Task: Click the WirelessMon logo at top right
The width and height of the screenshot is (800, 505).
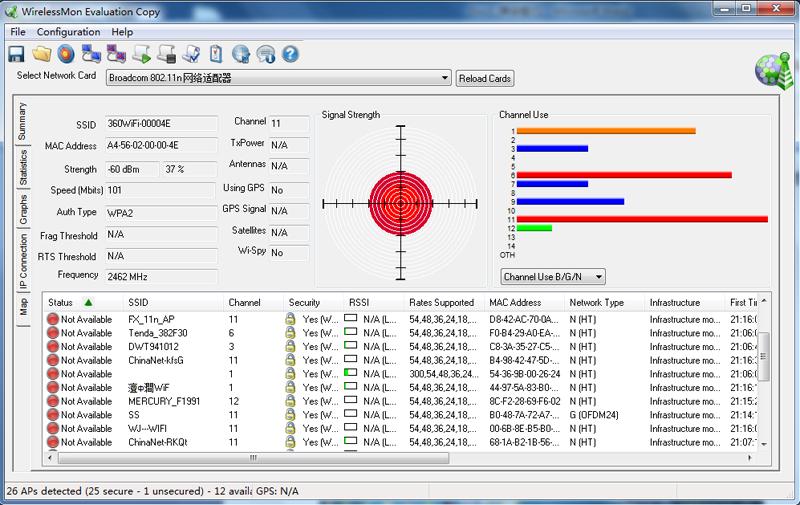Action: point(771,71)
